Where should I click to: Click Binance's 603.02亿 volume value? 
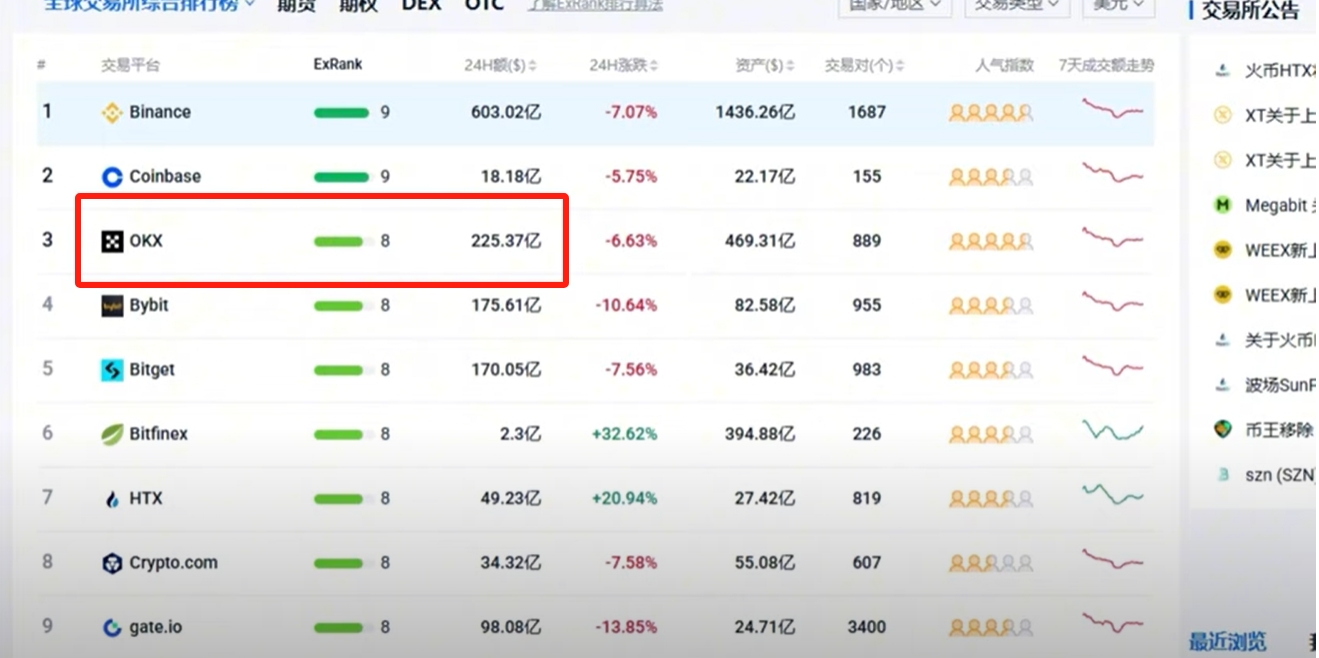point(506,112)
